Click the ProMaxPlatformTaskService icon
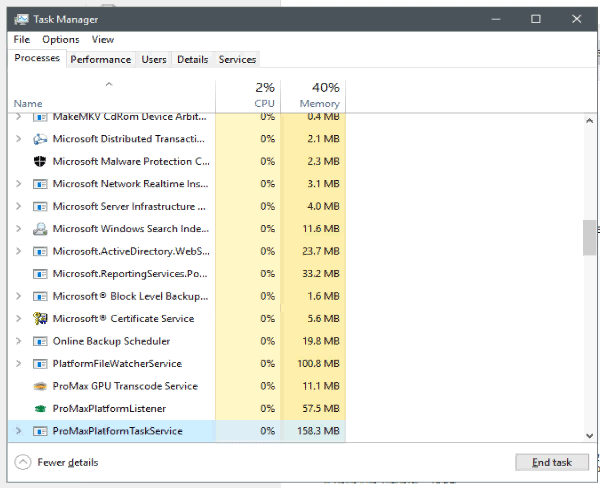This screenshot has width=600, height=488. 40,431
